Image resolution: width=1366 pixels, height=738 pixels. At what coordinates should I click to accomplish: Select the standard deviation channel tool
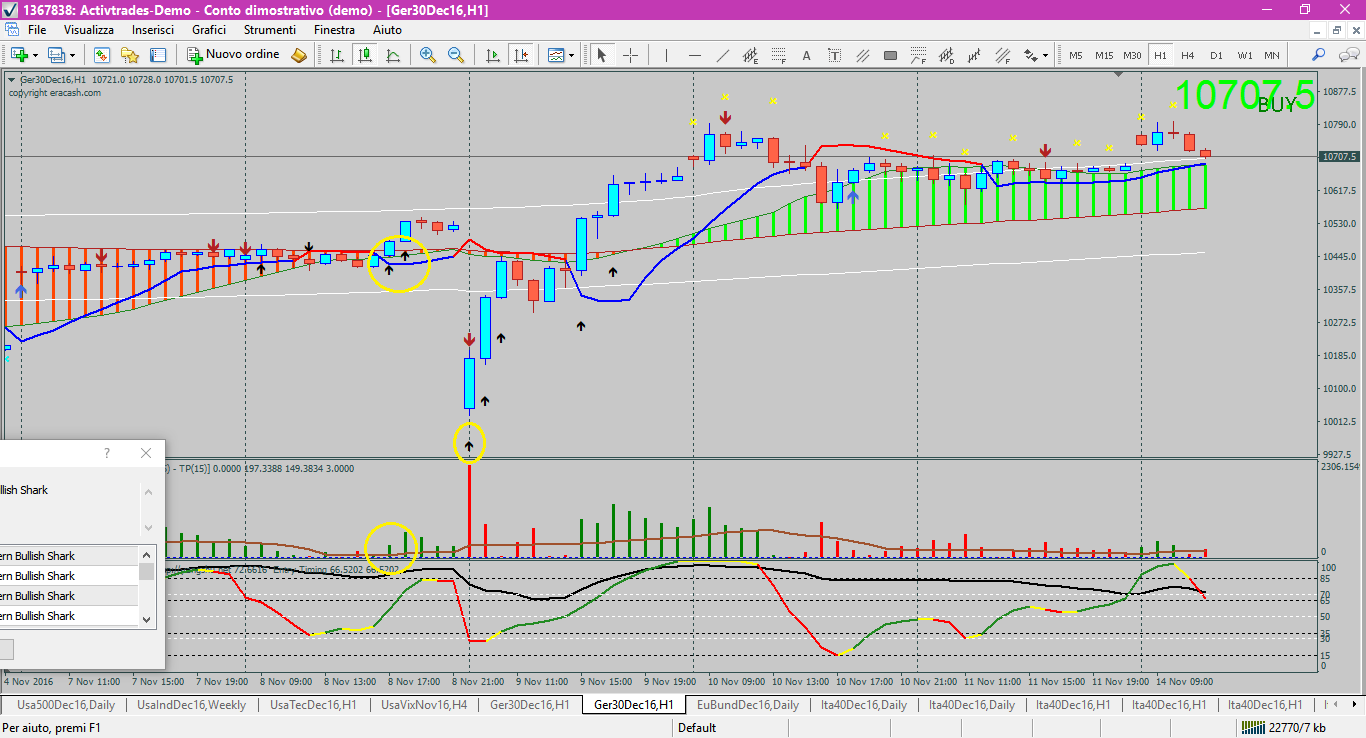(x=946, y=55)
